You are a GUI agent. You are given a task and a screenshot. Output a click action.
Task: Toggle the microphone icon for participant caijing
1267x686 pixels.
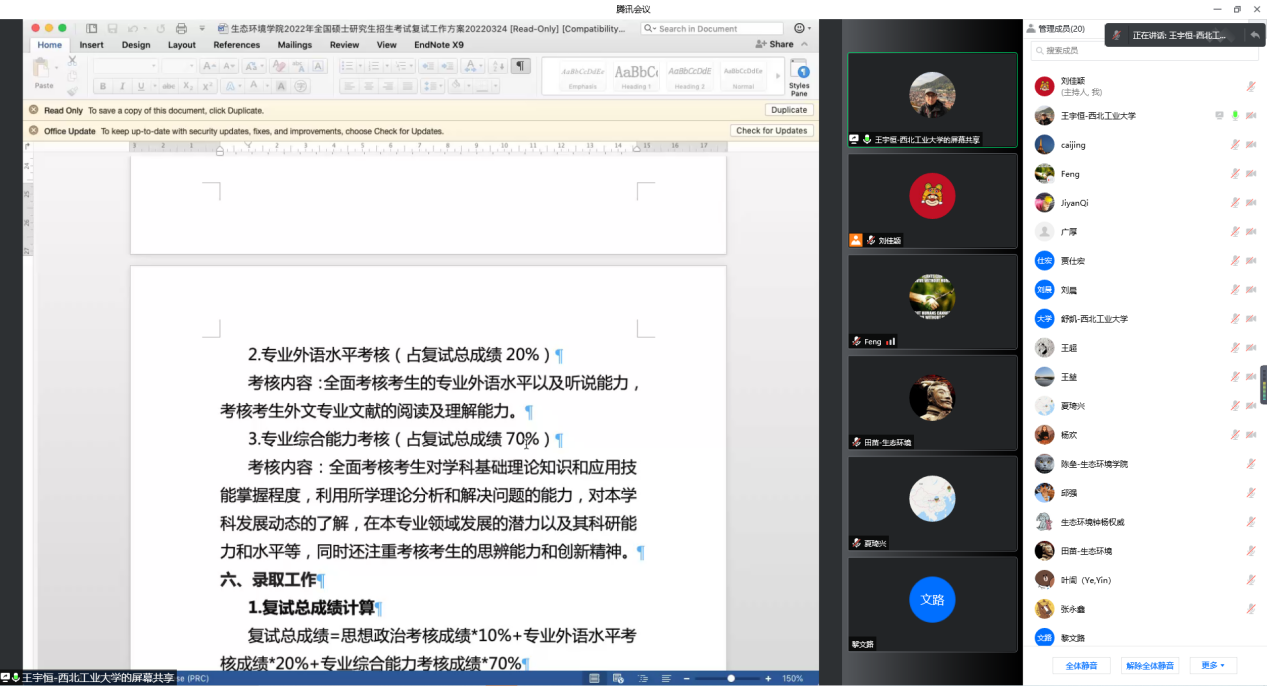click(x=1235, y=145)
